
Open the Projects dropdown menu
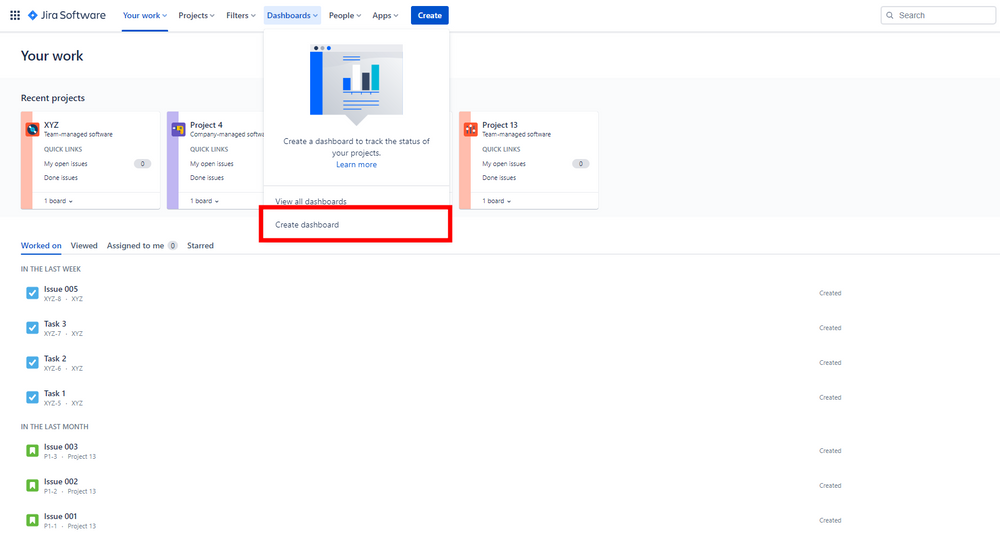pyautogui.click(x=196, y=15)
